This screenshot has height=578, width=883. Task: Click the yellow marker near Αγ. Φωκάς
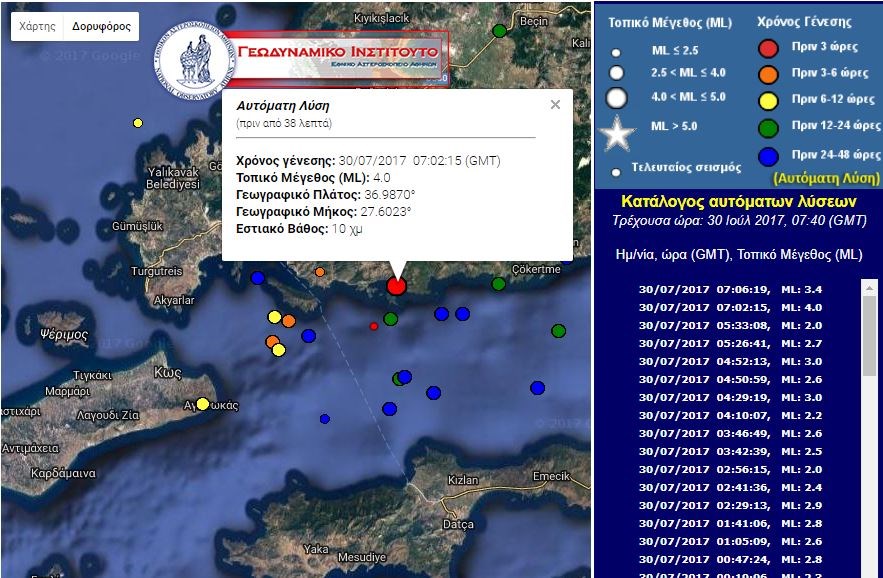pyautogui.click(x=202, y=404)
